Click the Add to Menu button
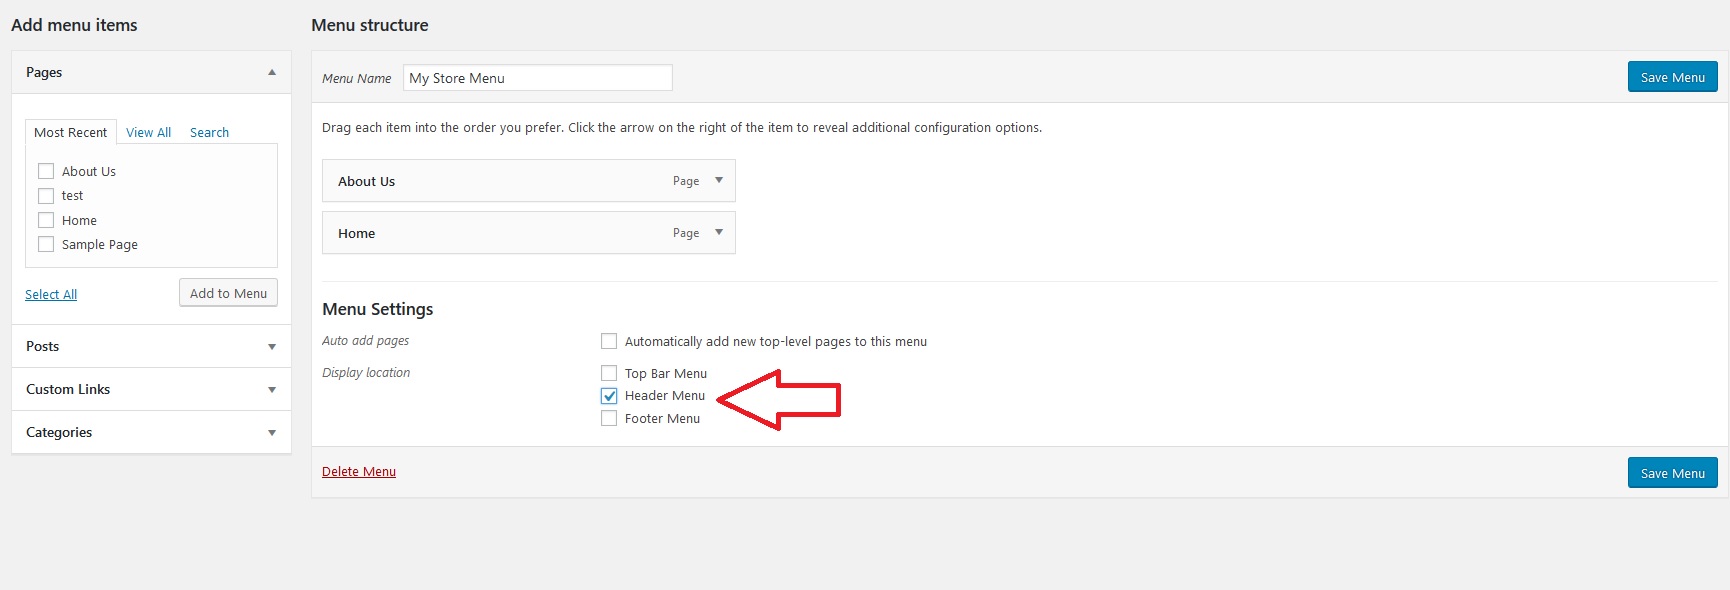1730x590 pixels. coord(228,293)
